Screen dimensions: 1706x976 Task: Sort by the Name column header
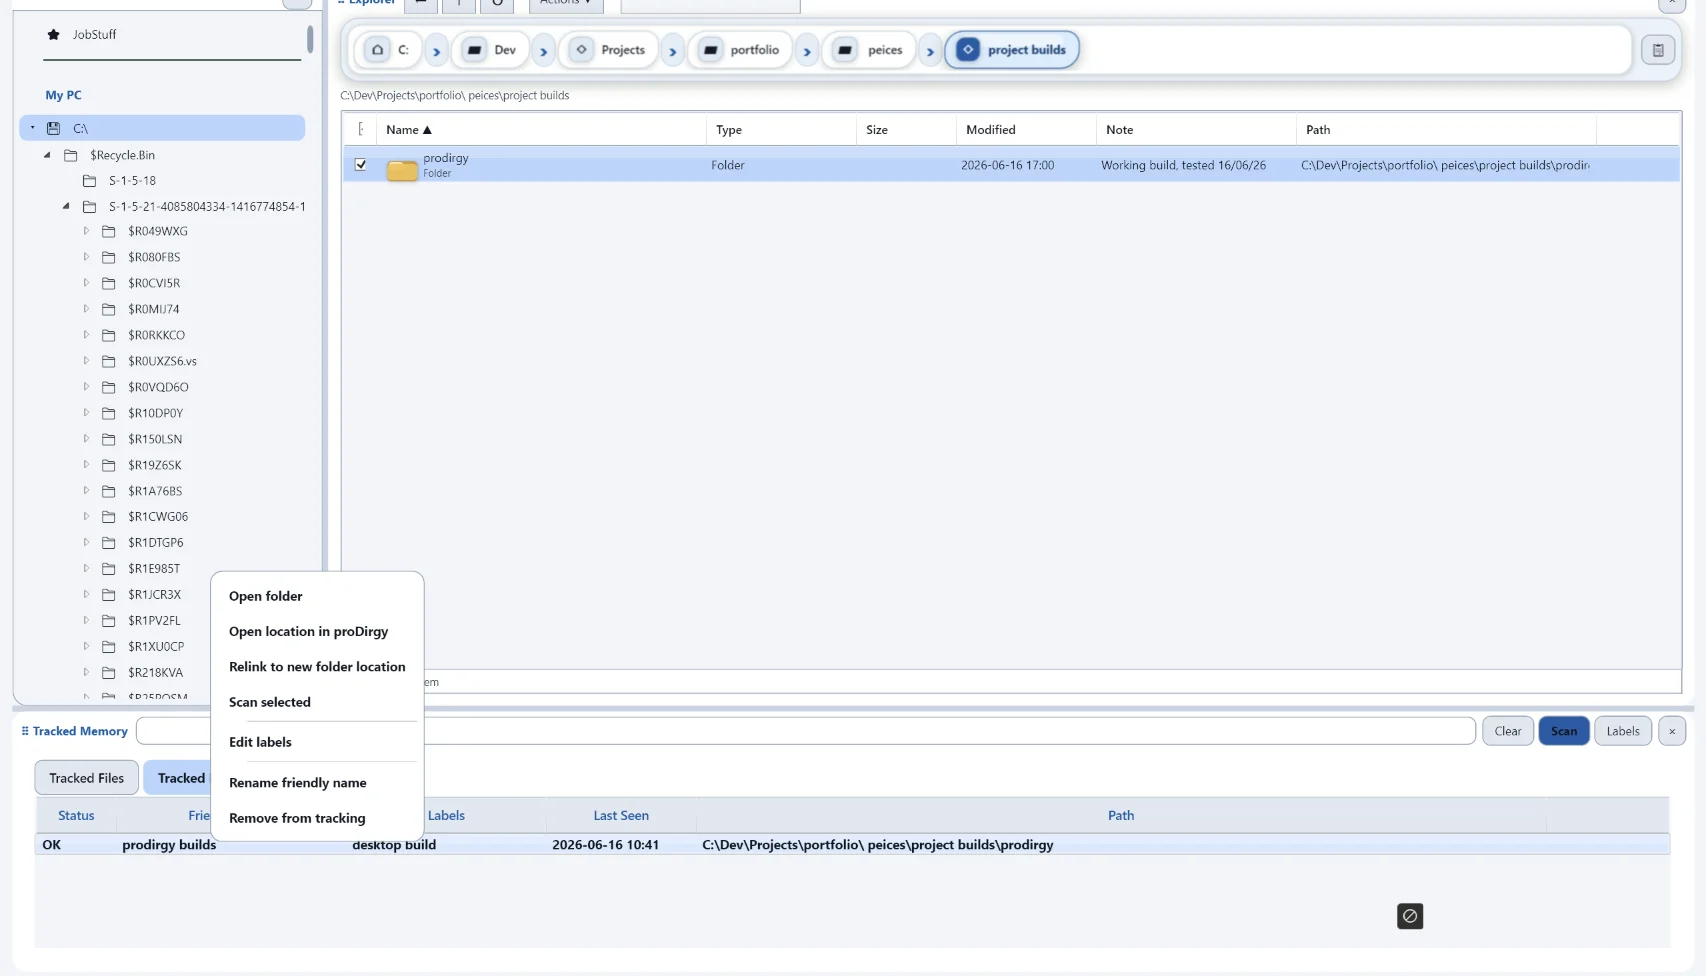point(541,130)
